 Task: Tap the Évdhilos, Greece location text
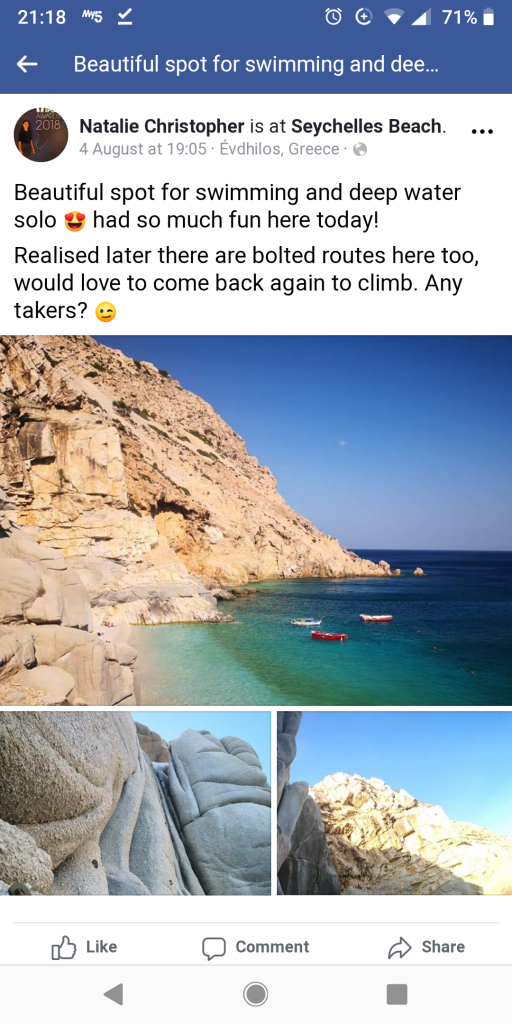[280, 150]
